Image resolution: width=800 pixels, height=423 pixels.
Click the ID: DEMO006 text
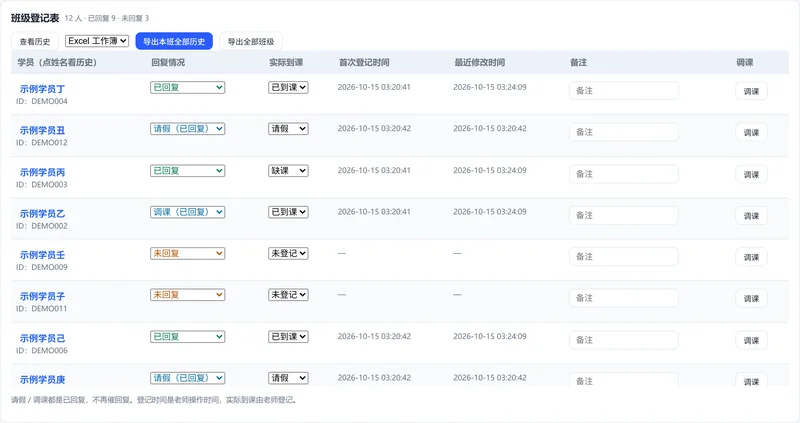point(42,350)
